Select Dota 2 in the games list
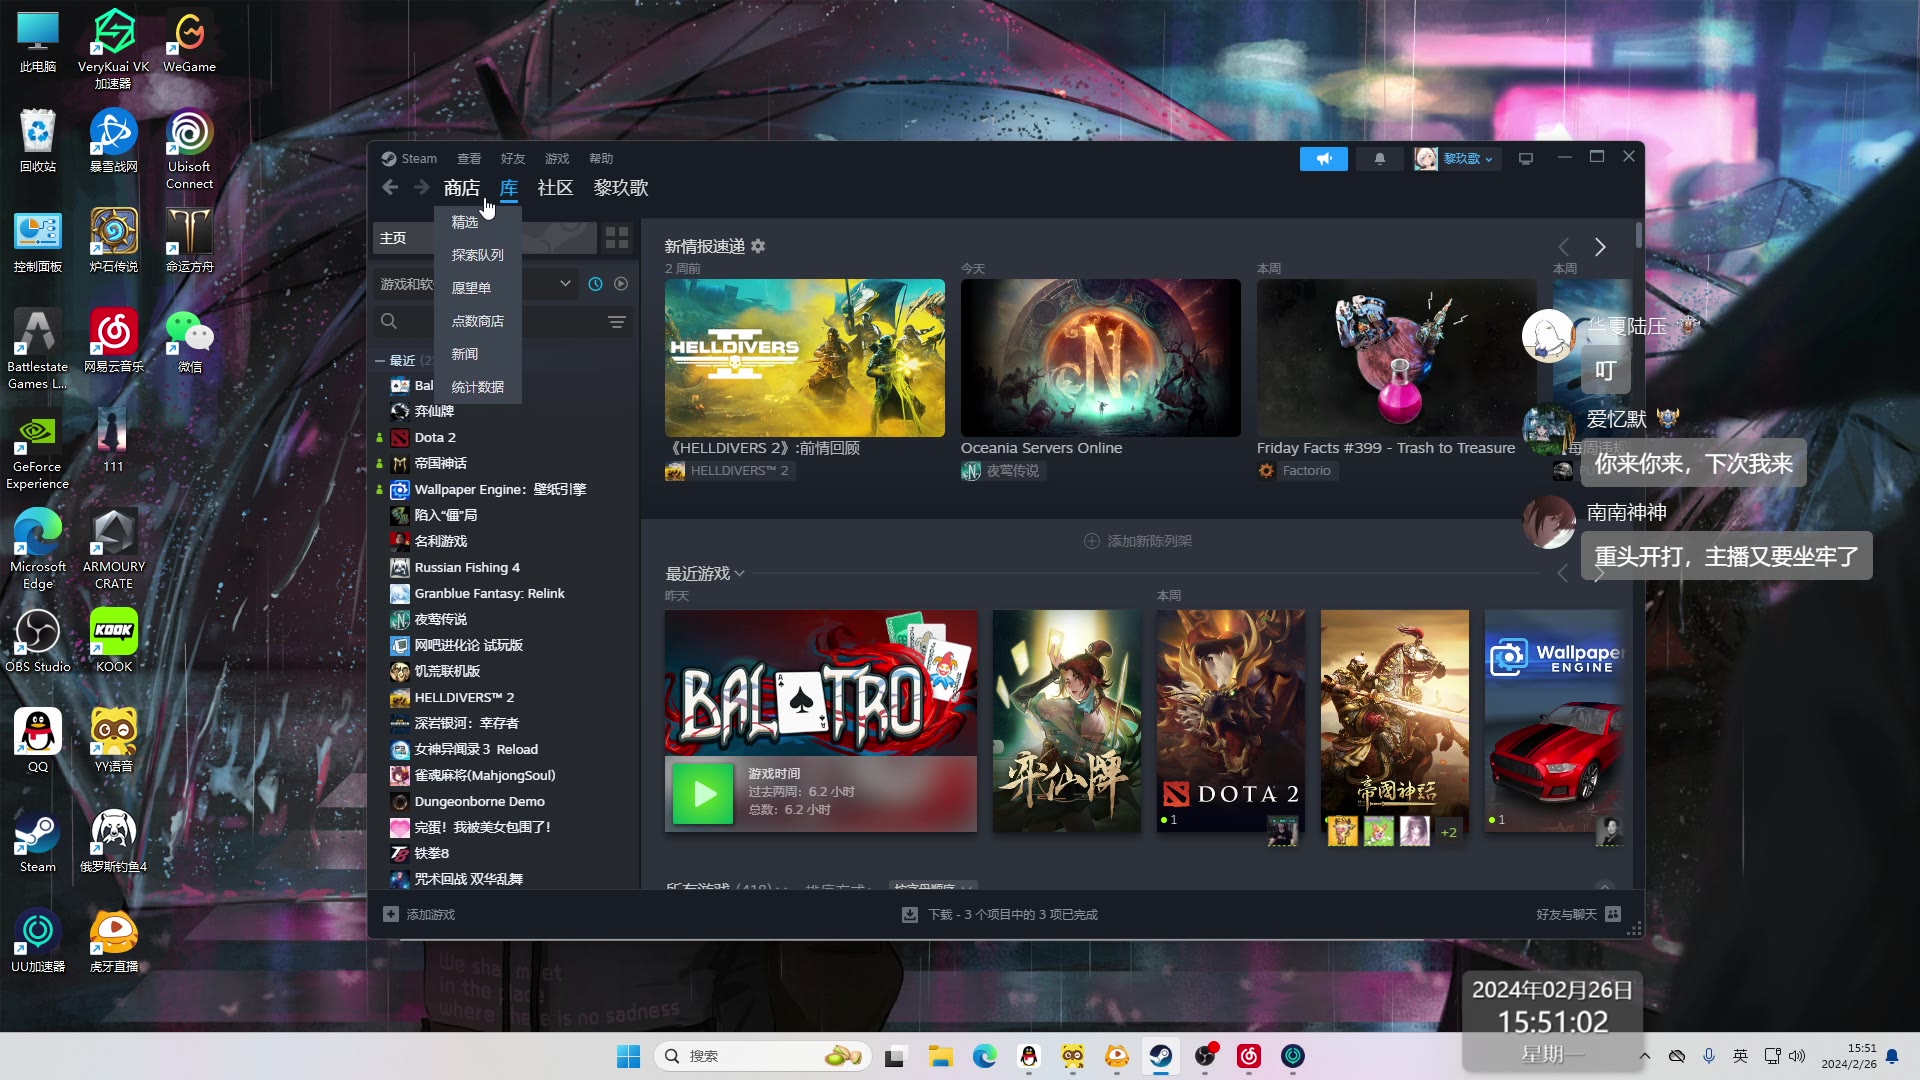Viewport: 1920px width, 1080px height. (x=435, y=437)
